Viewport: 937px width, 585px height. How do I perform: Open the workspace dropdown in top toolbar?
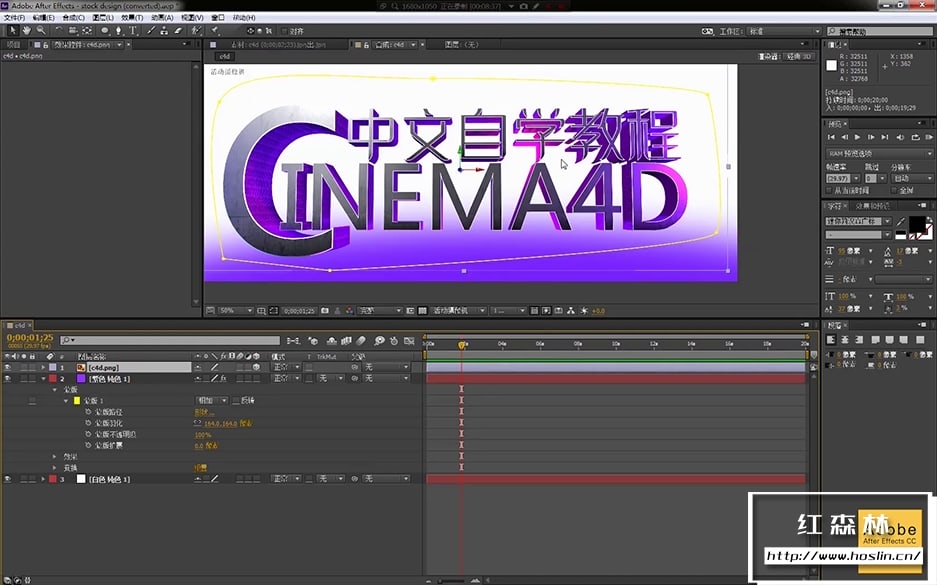[785, 31]
